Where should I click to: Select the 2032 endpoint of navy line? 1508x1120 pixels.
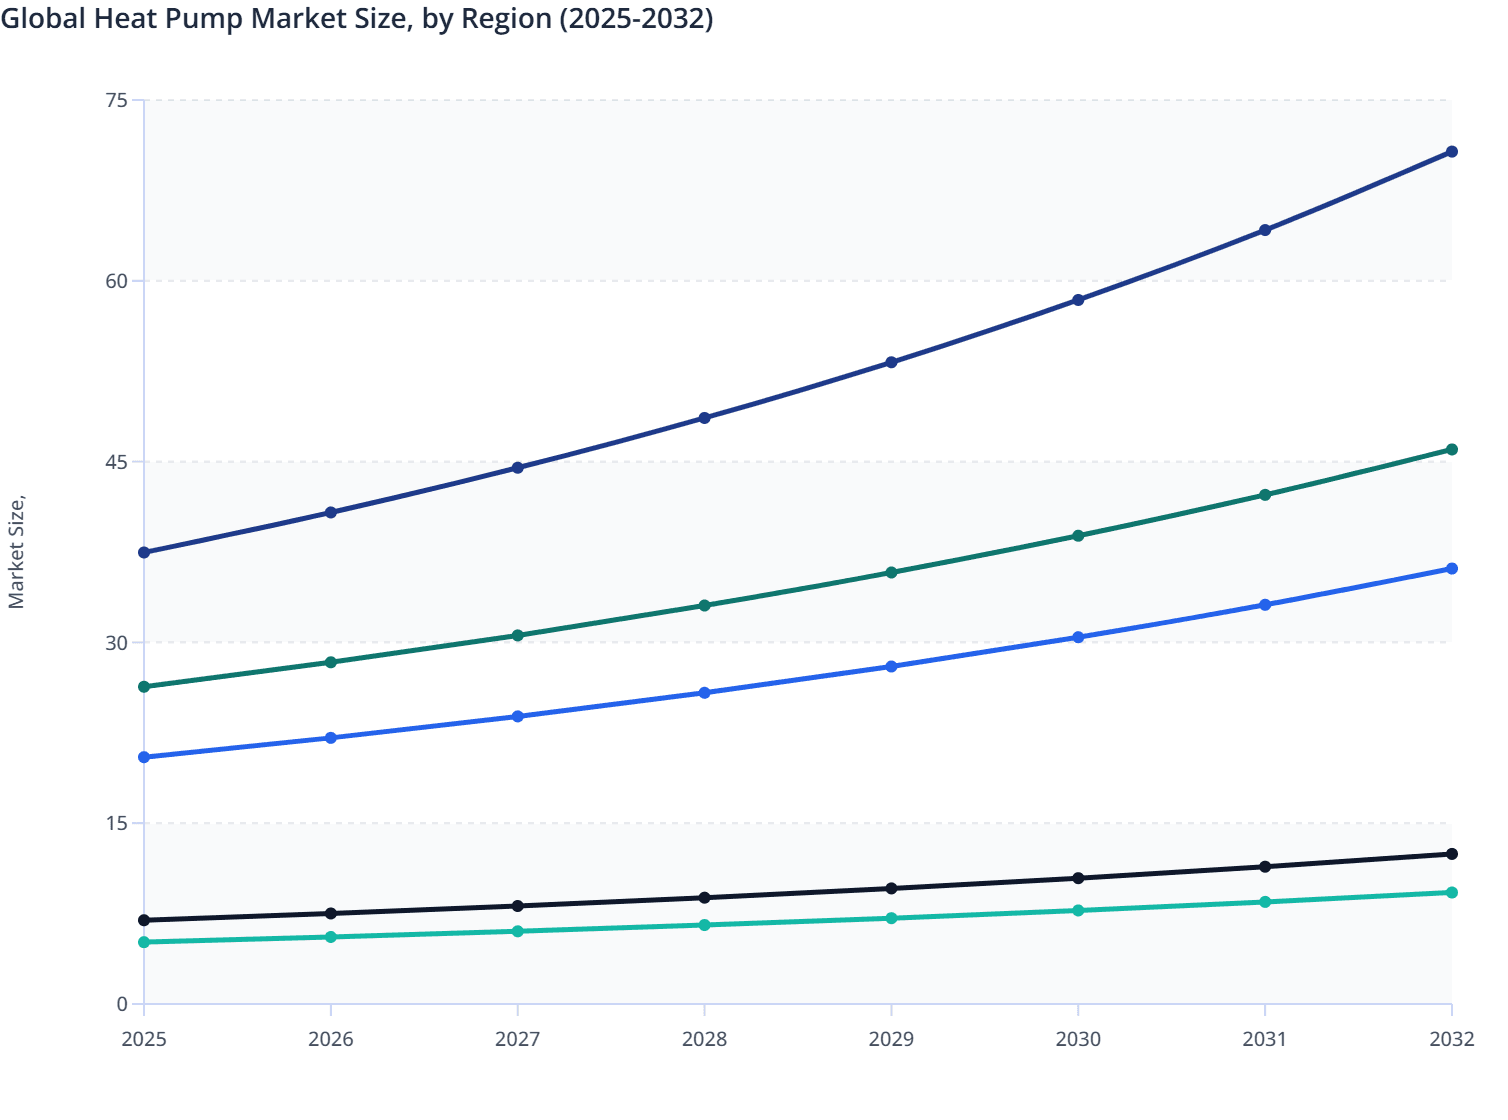tap(1452, 151)
